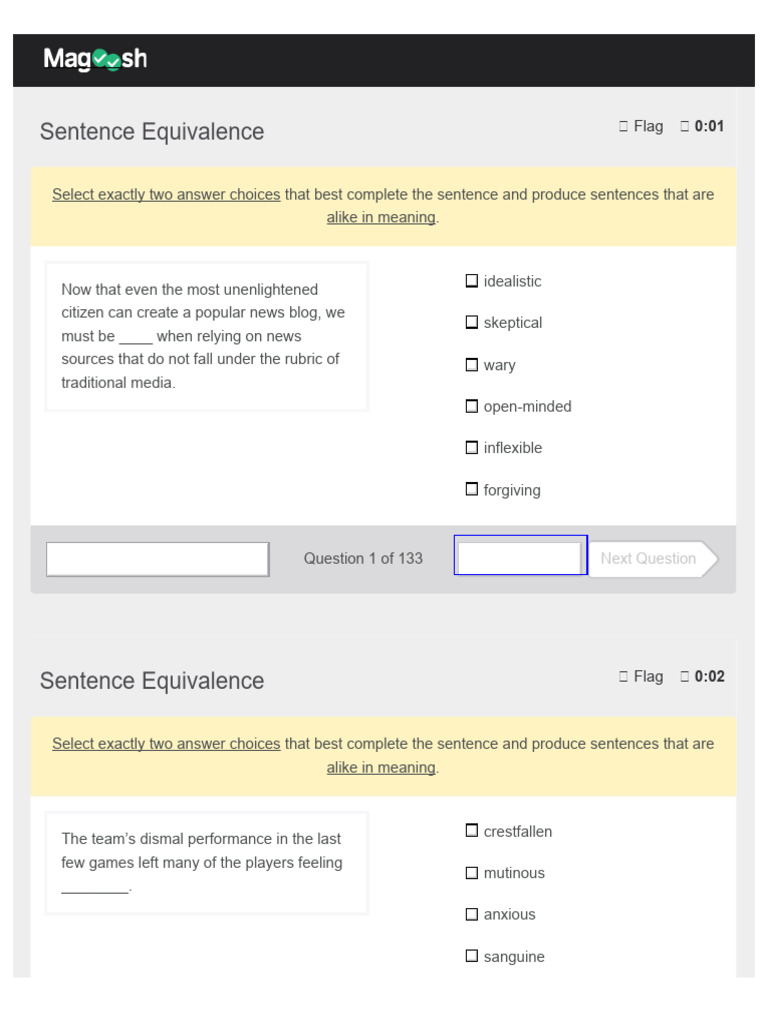Click 'alike in meaning' in second question
Viewport: 768px width, 1024px height.
[381, 767]
